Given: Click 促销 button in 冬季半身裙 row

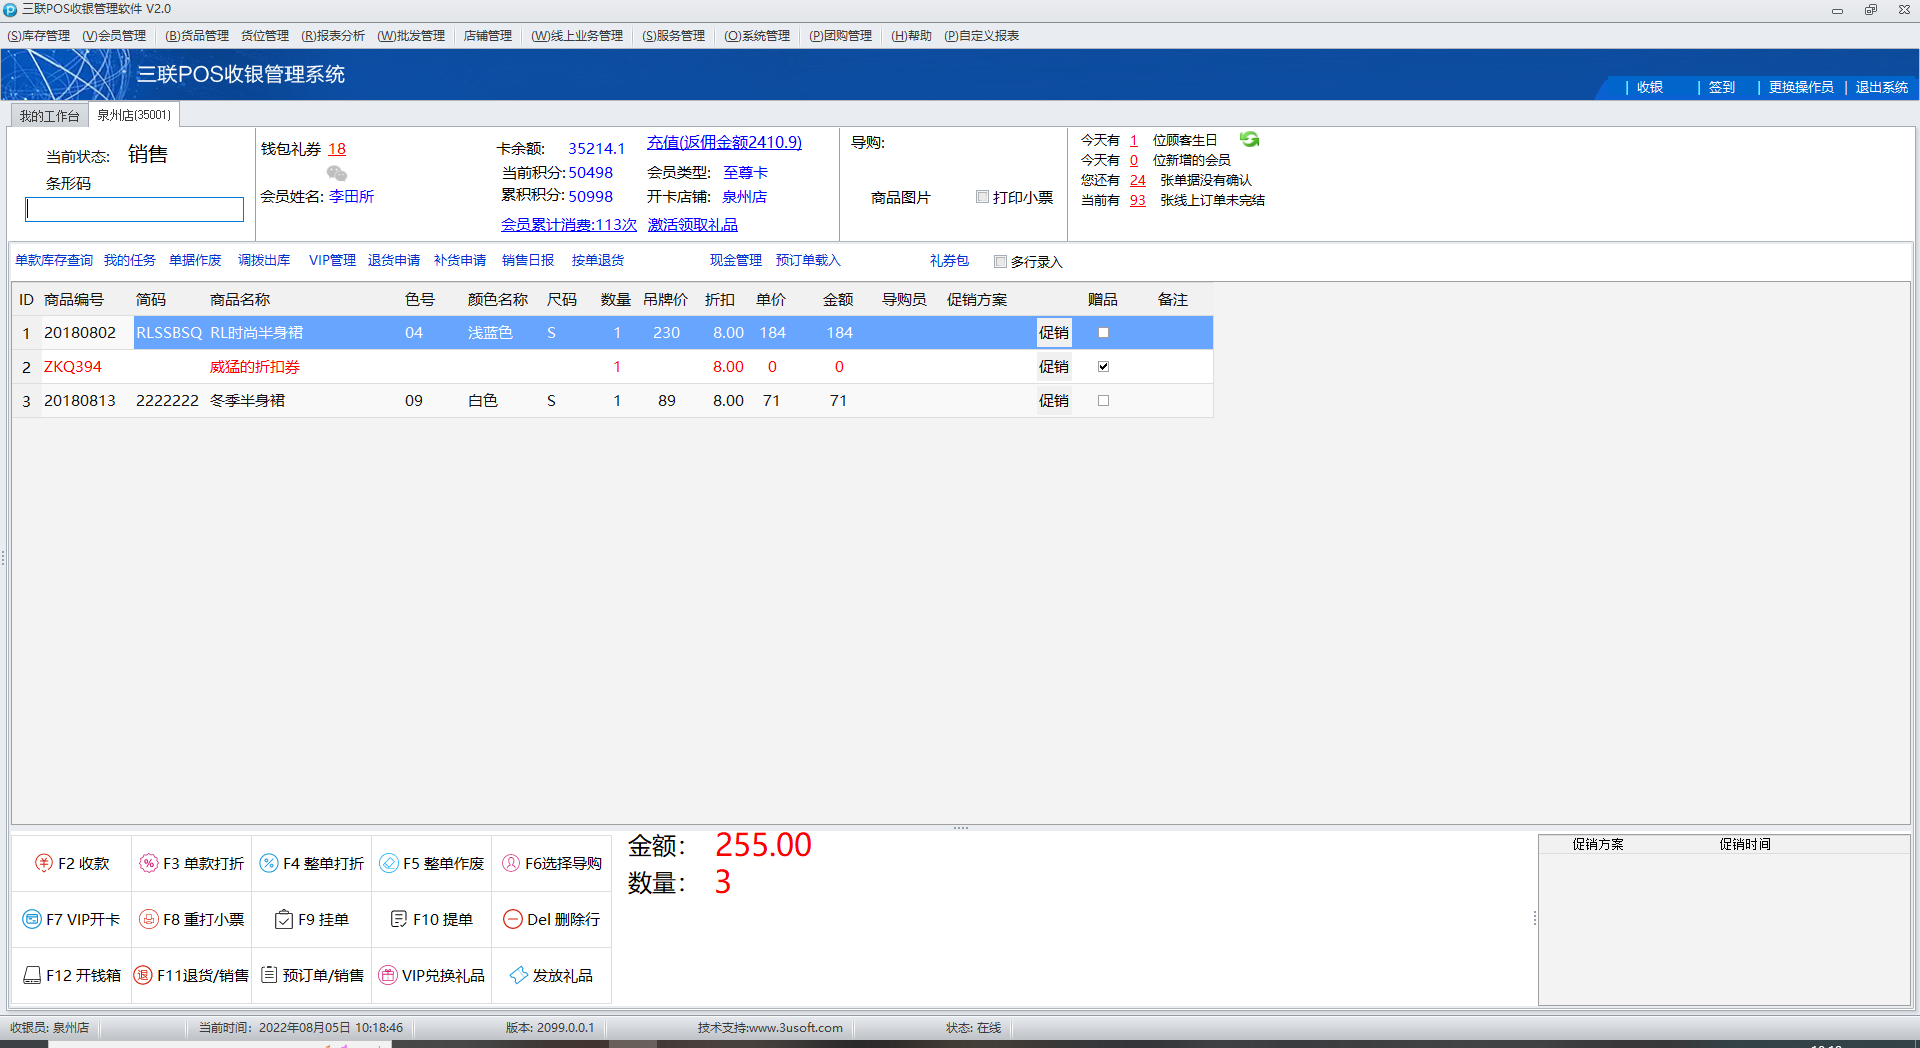Looking at the screenshot, I should 1054,401.
